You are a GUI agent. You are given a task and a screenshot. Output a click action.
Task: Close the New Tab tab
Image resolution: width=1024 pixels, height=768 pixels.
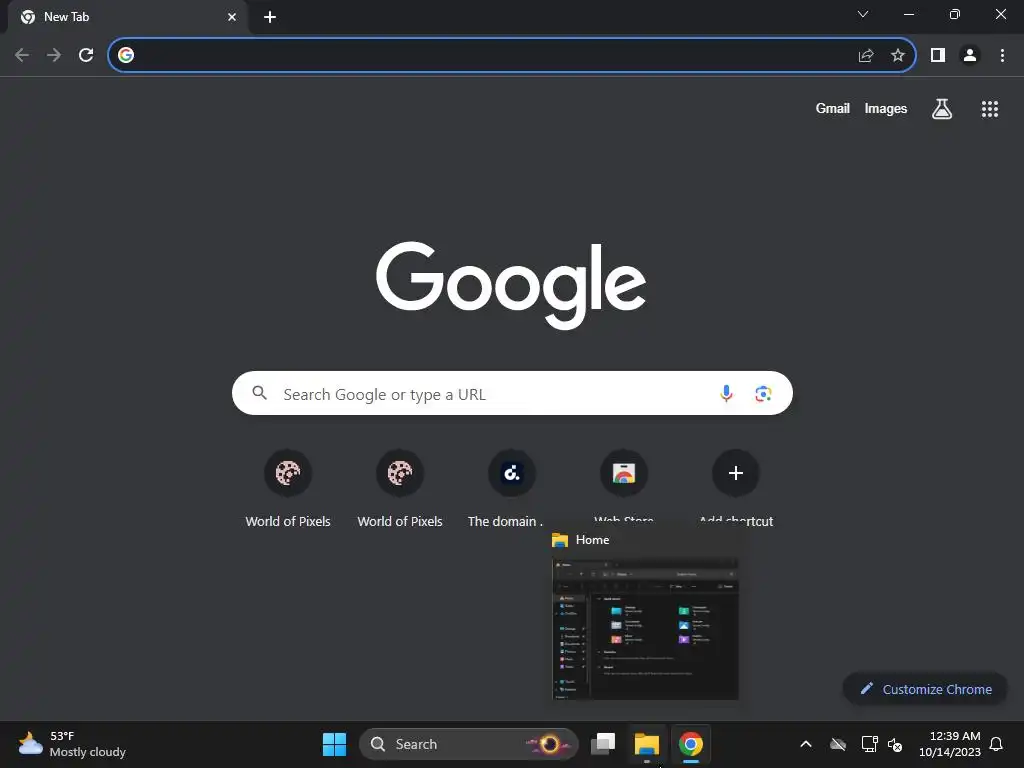click(232, 17)
